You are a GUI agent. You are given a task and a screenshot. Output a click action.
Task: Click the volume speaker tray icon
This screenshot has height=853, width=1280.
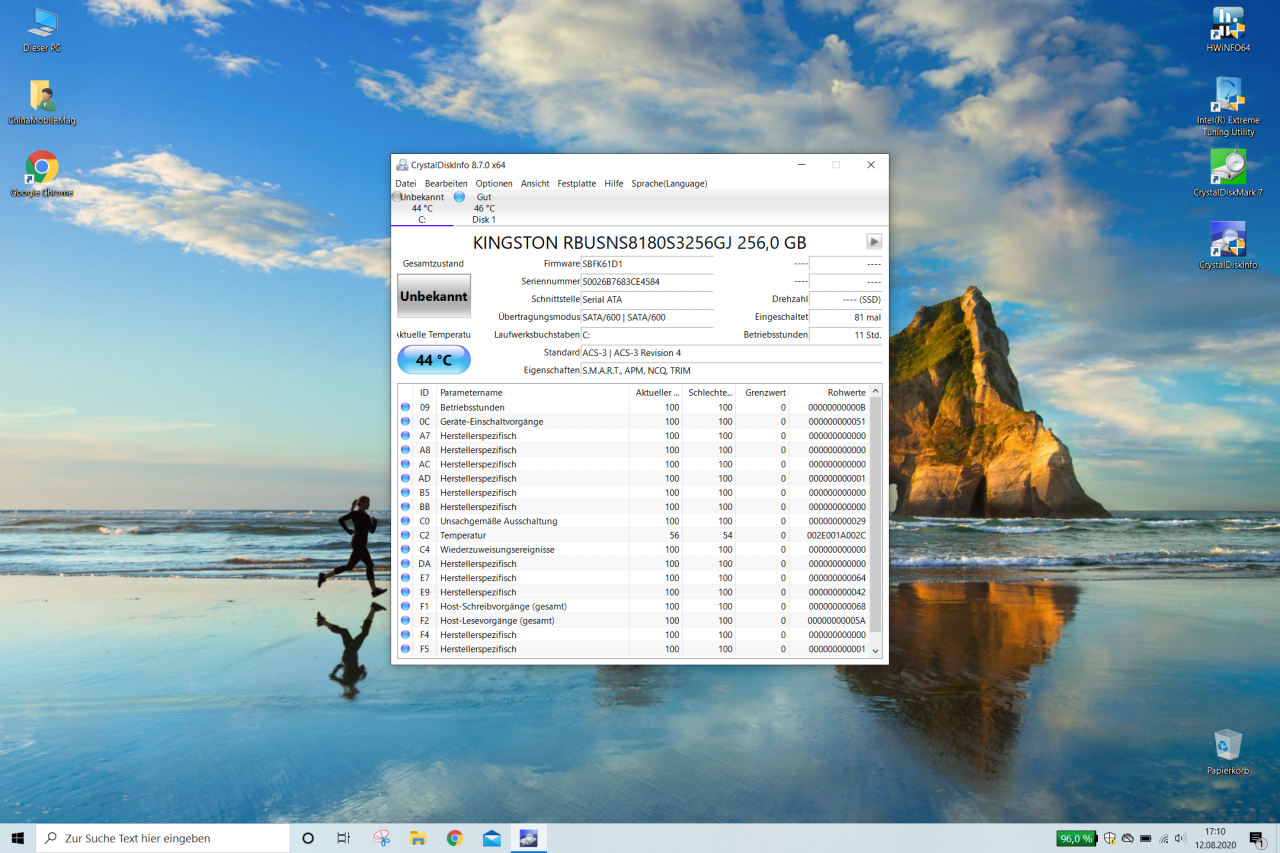[1180, 838]
